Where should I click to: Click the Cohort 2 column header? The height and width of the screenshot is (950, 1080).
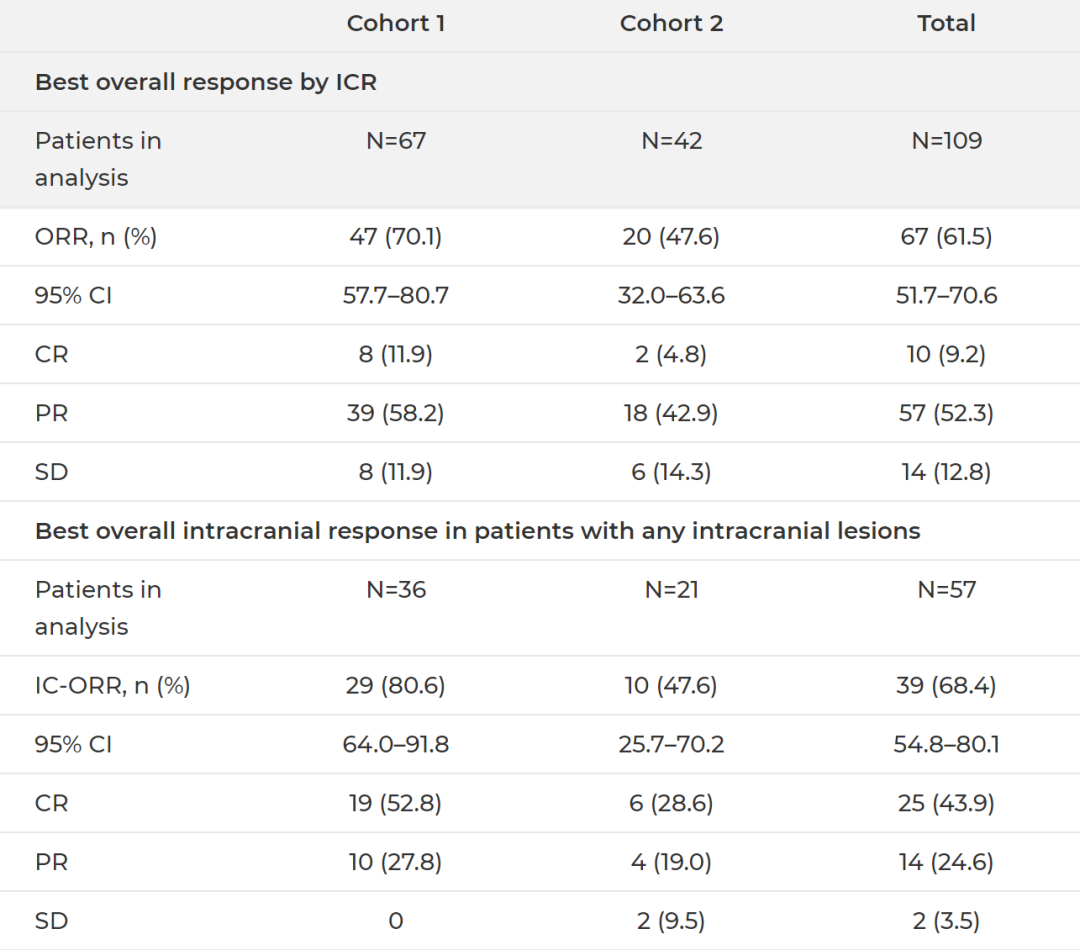click(671, 23)
